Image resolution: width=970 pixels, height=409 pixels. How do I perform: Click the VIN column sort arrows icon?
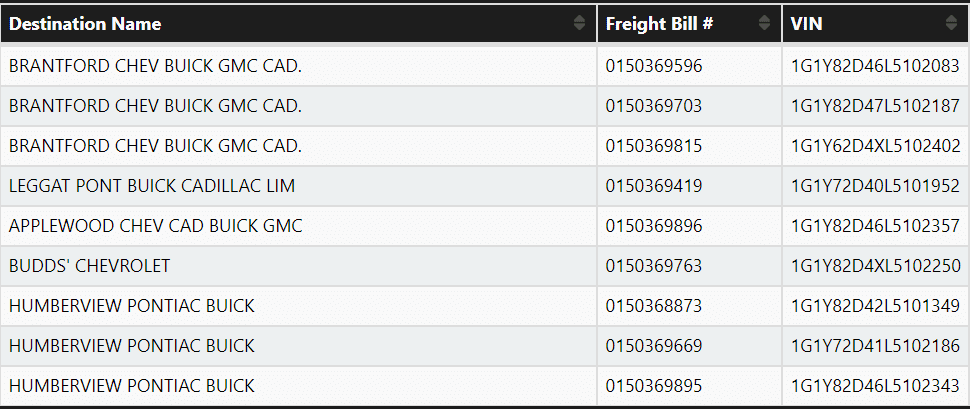pyautogui.click(x=951, y=24)
